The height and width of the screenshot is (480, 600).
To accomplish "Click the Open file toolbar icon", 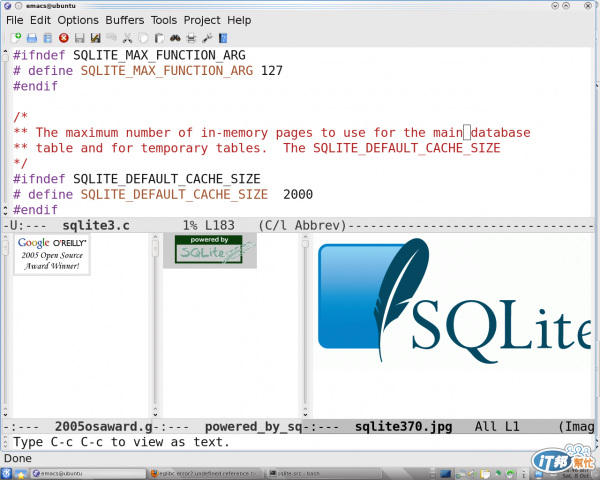I will point(32,38).
